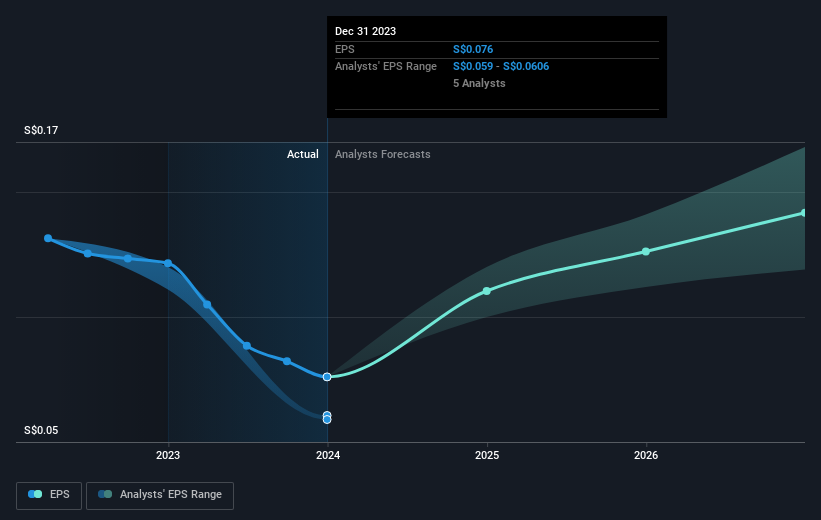Click the final forecast point at right edge
The height and width of the screenshot is (520, 821).
[x=804, y=213]
